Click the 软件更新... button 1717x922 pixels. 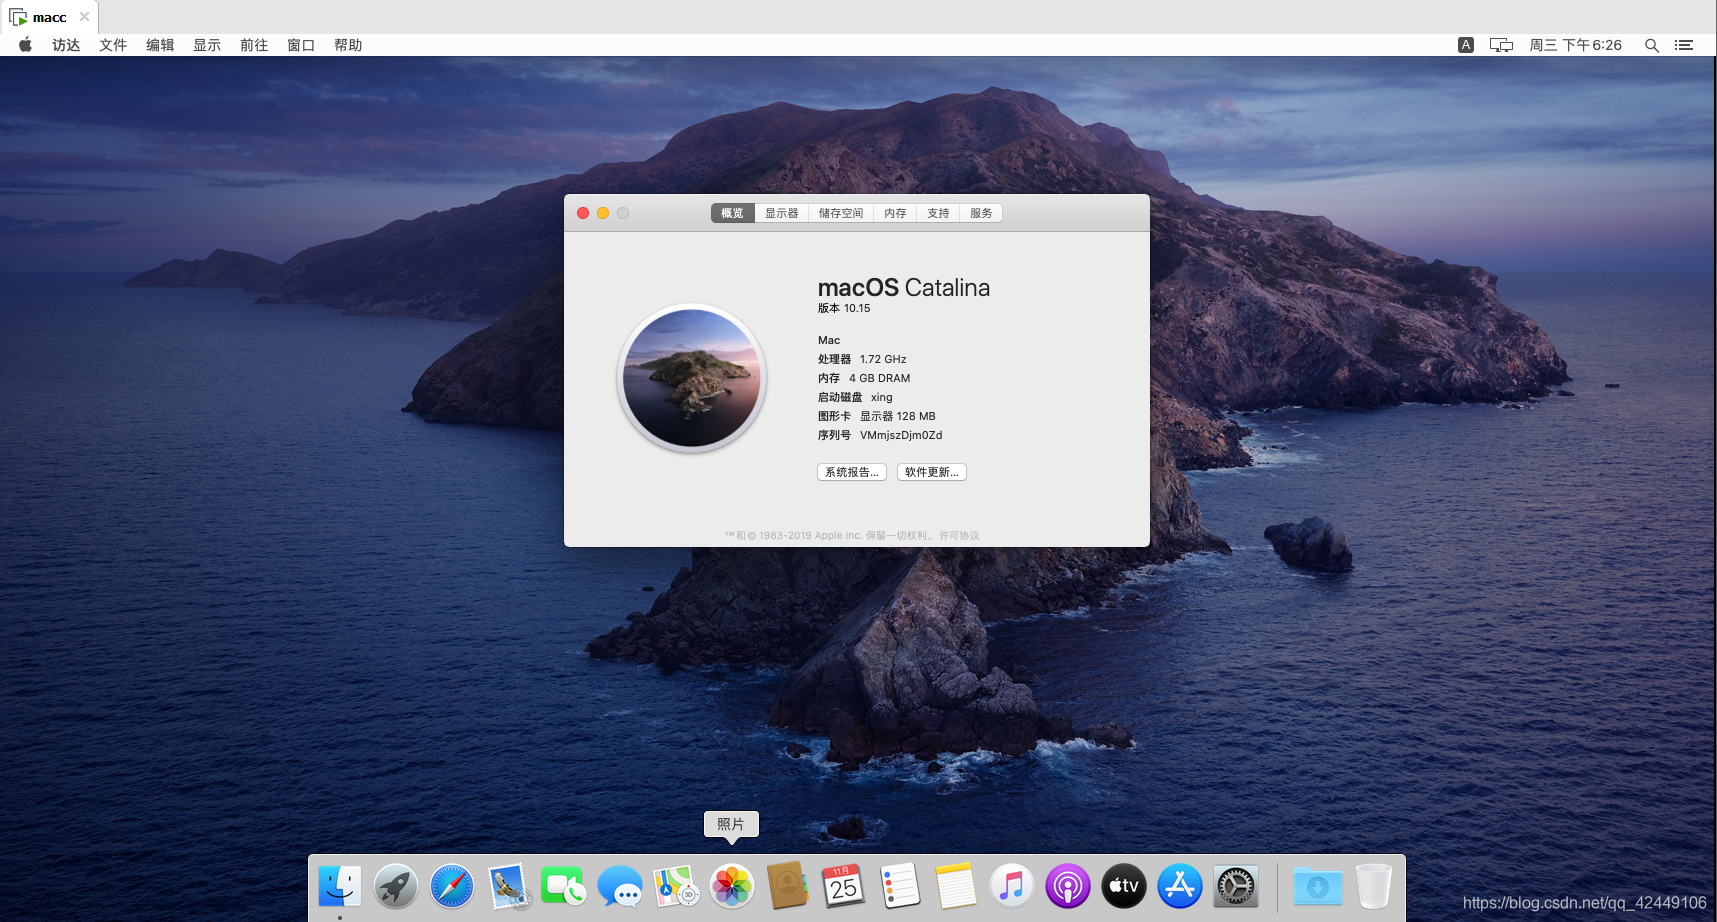[x=932, y=472]
